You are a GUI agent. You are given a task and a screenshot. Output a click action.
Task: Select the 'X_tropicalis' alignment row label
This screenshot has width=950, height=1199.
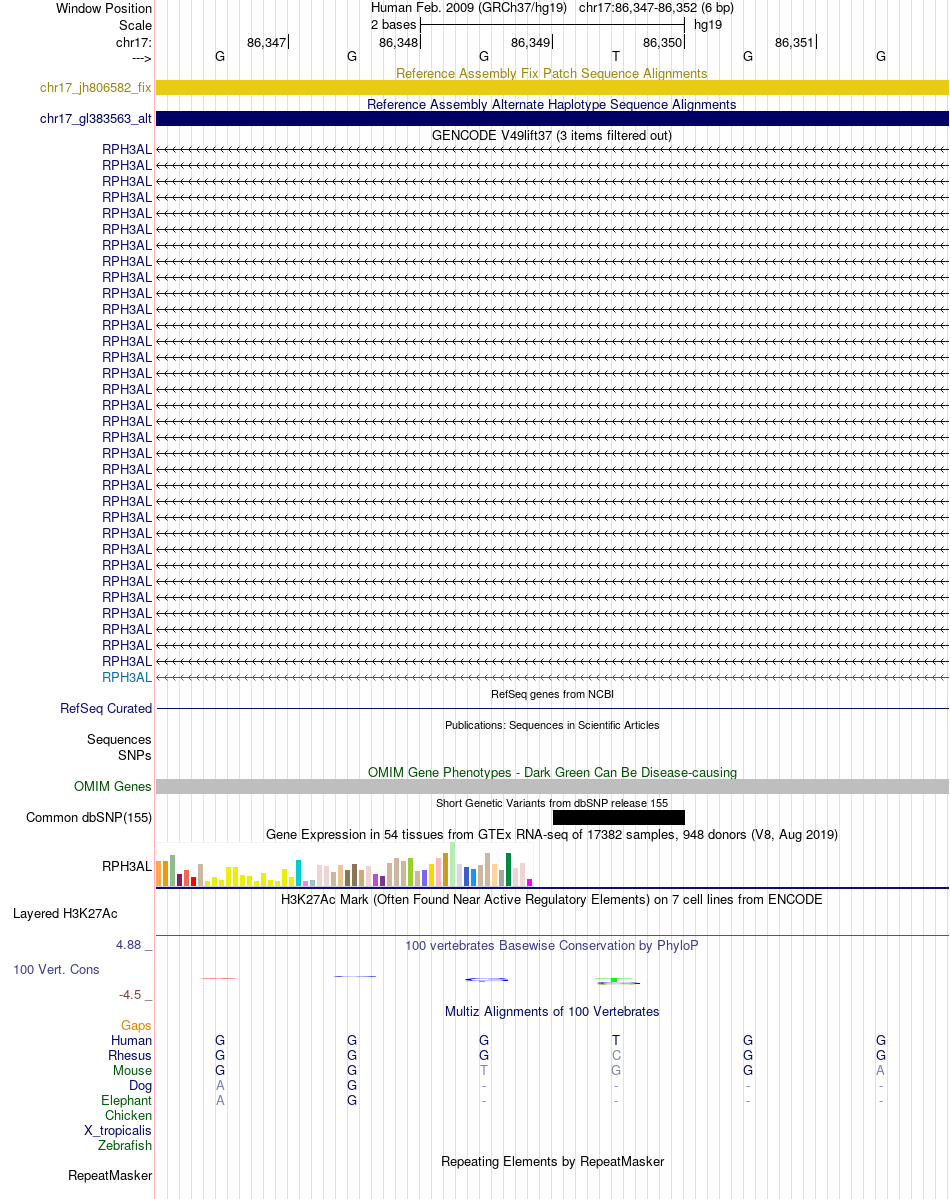pyautogui.click(x=118, y=1131)
